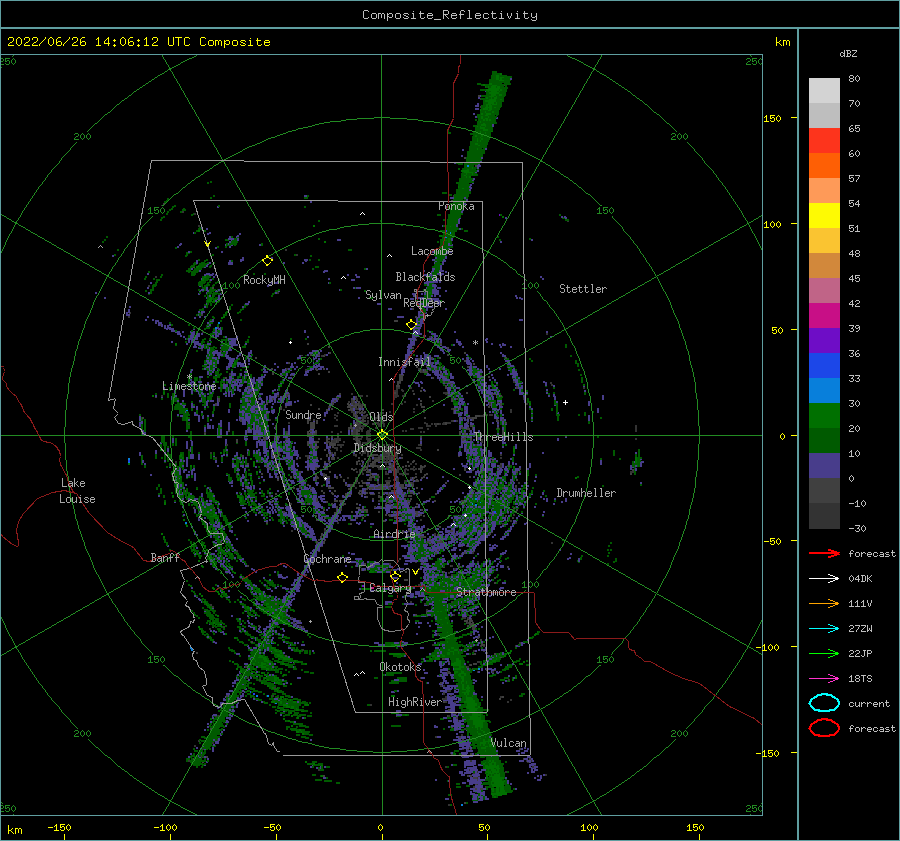The height and width of the screenshot is (841, 900).
Task: Click the red forecast ellipse icon
Action: (824, 728)
